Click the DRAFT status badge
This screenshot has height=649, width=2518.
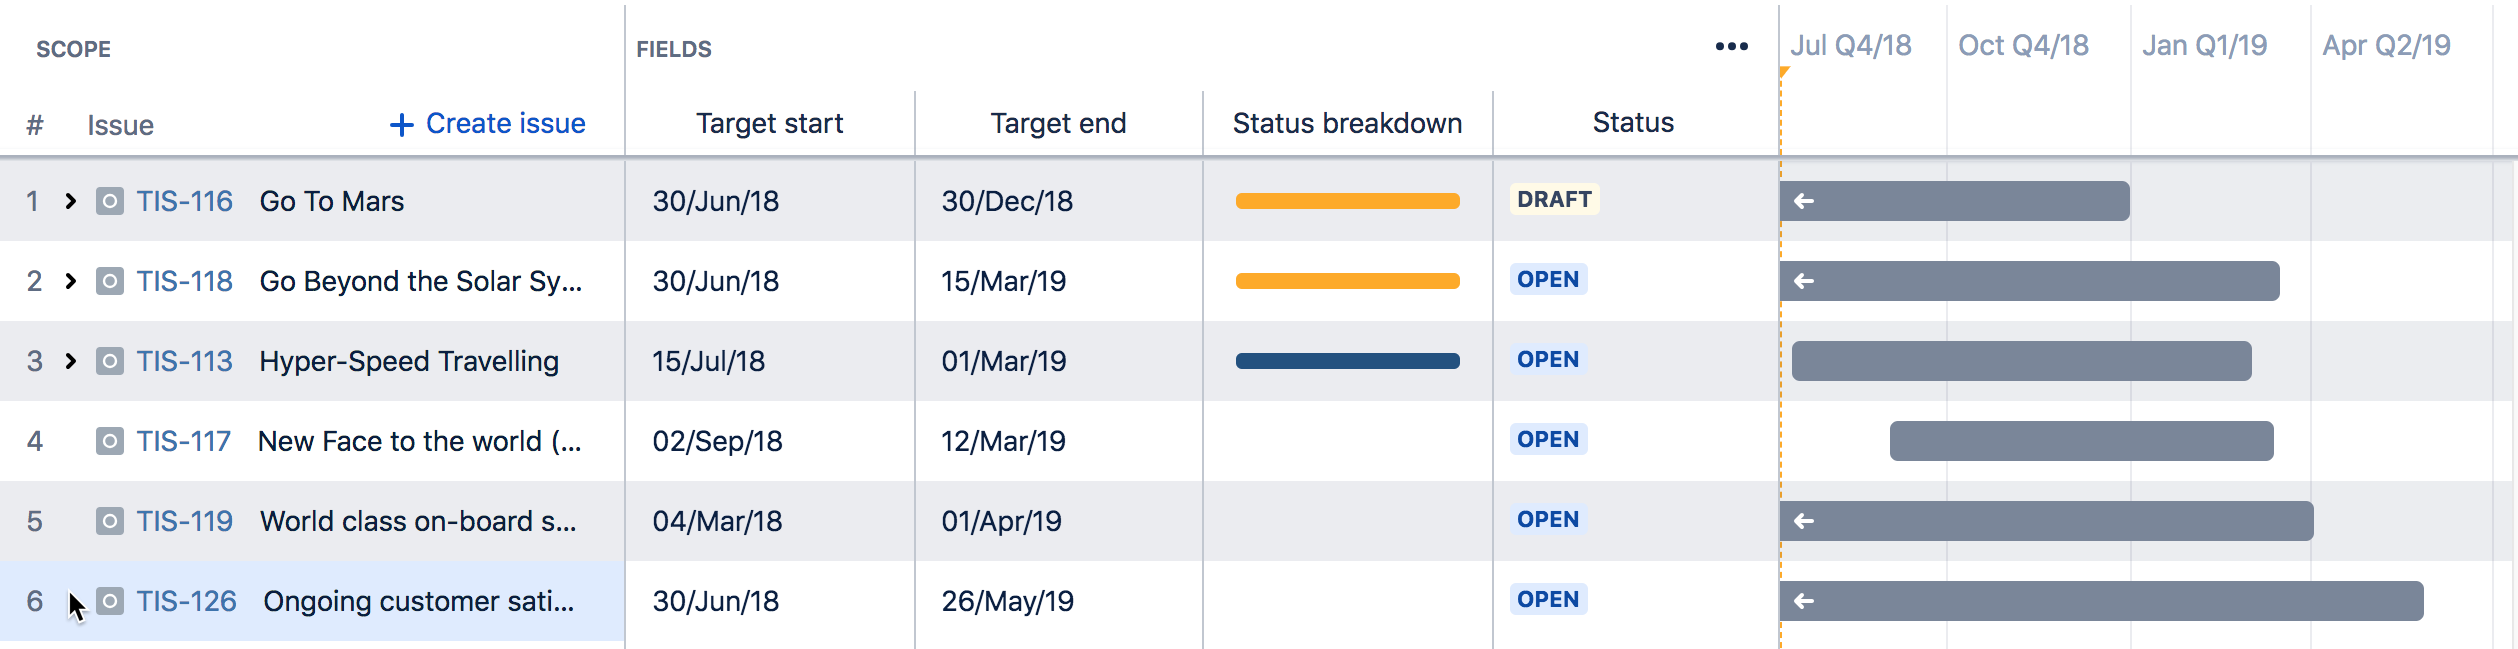click(x=1553, y=199)
